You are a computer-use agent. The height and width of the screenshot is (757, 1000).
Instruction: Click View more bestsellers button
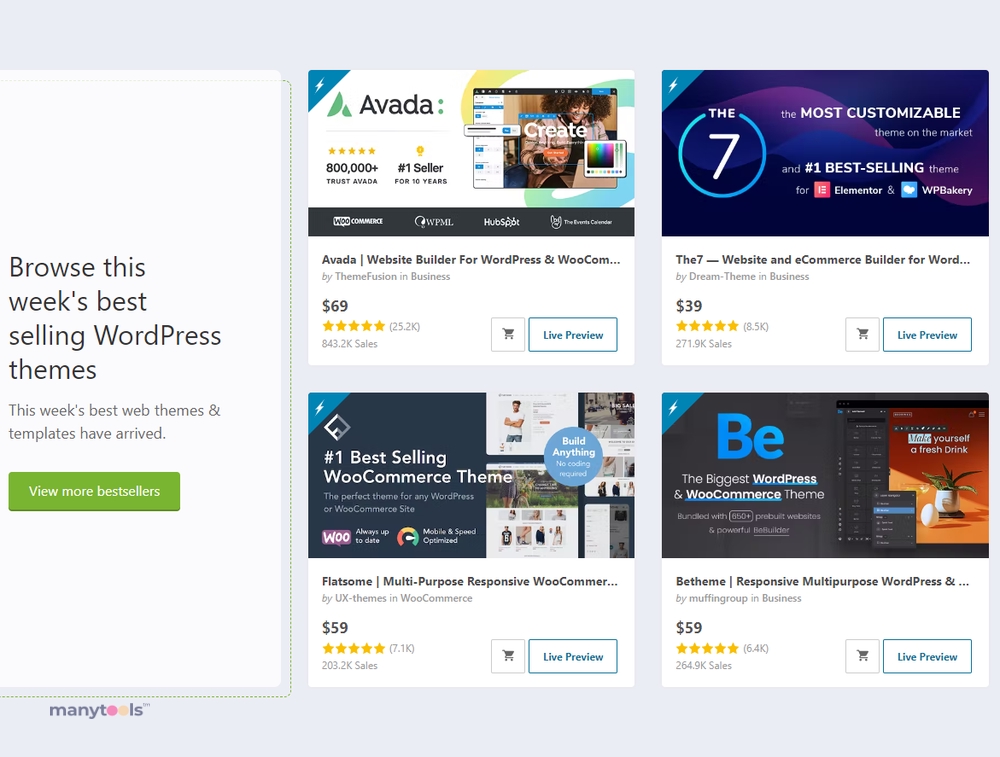click(x=94, y=491)
